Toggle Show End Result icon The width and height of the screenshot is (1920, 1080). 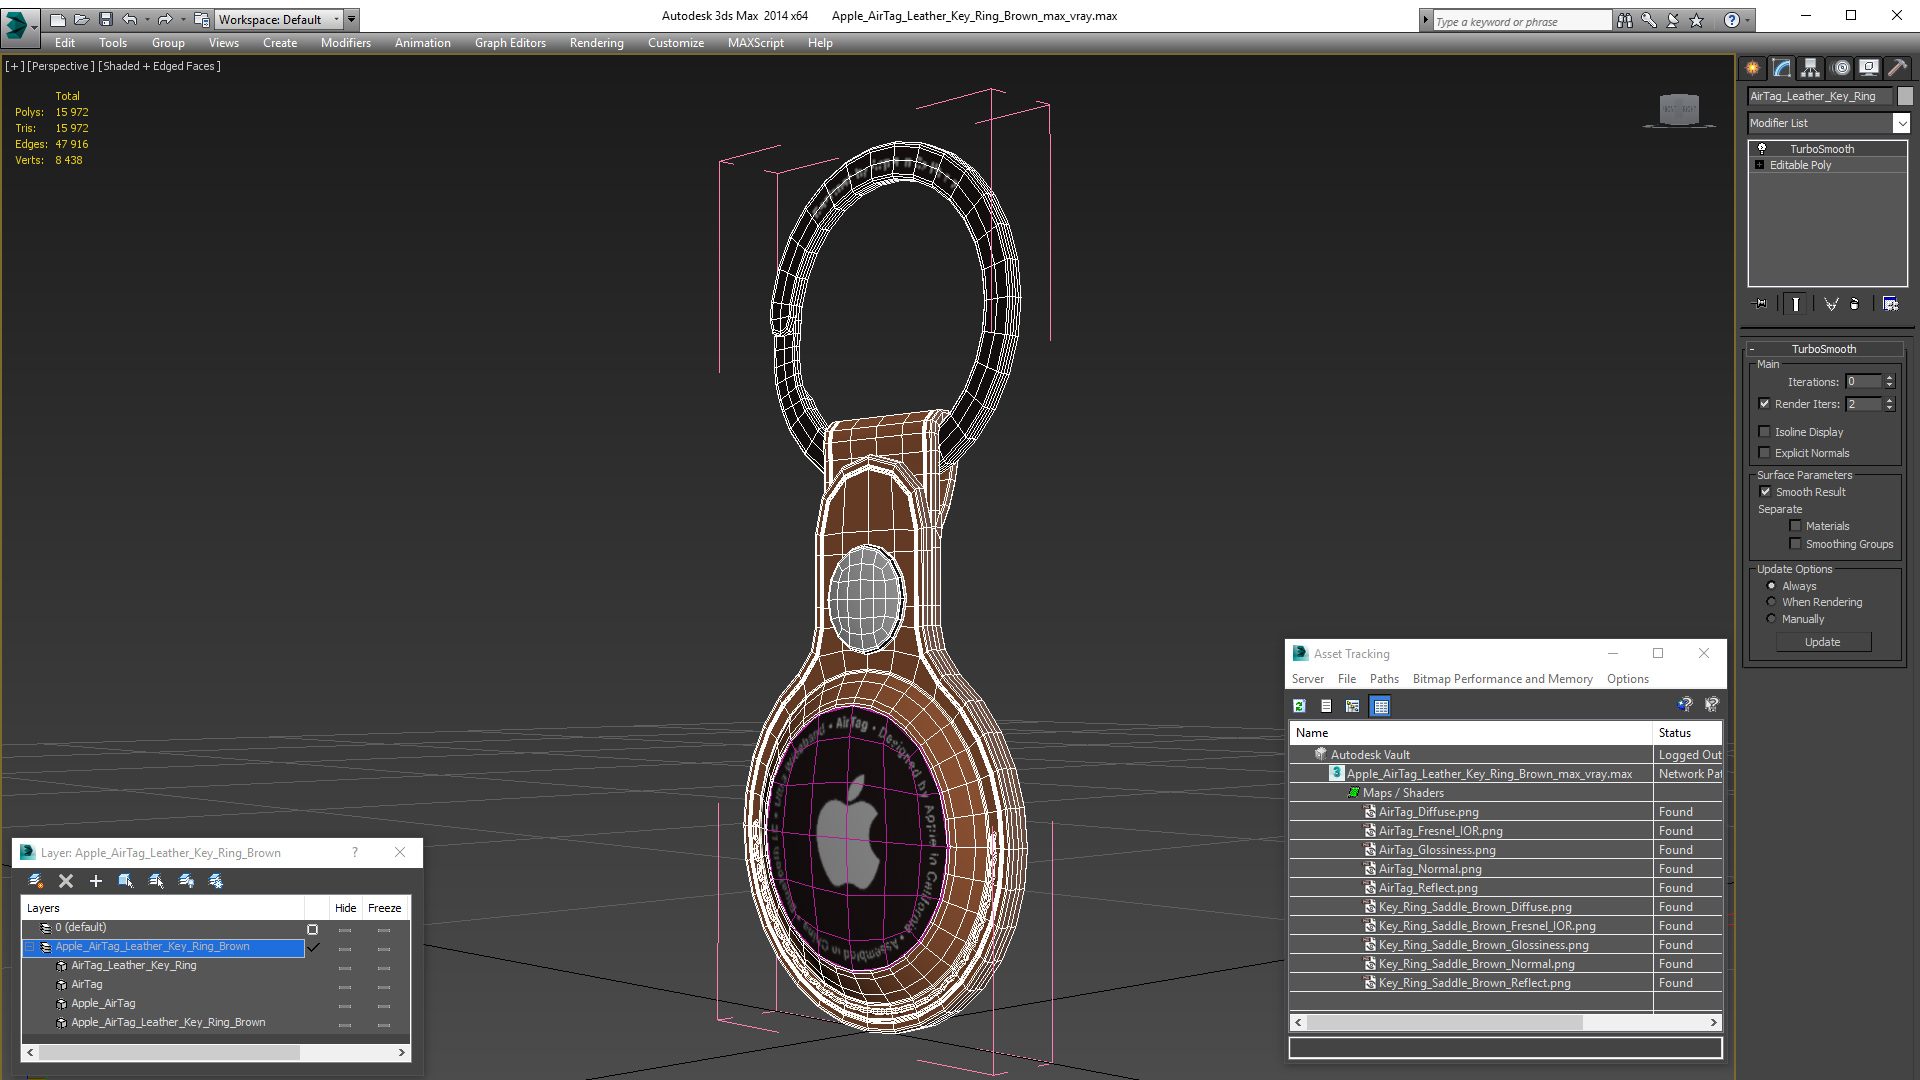point(1796,304)
